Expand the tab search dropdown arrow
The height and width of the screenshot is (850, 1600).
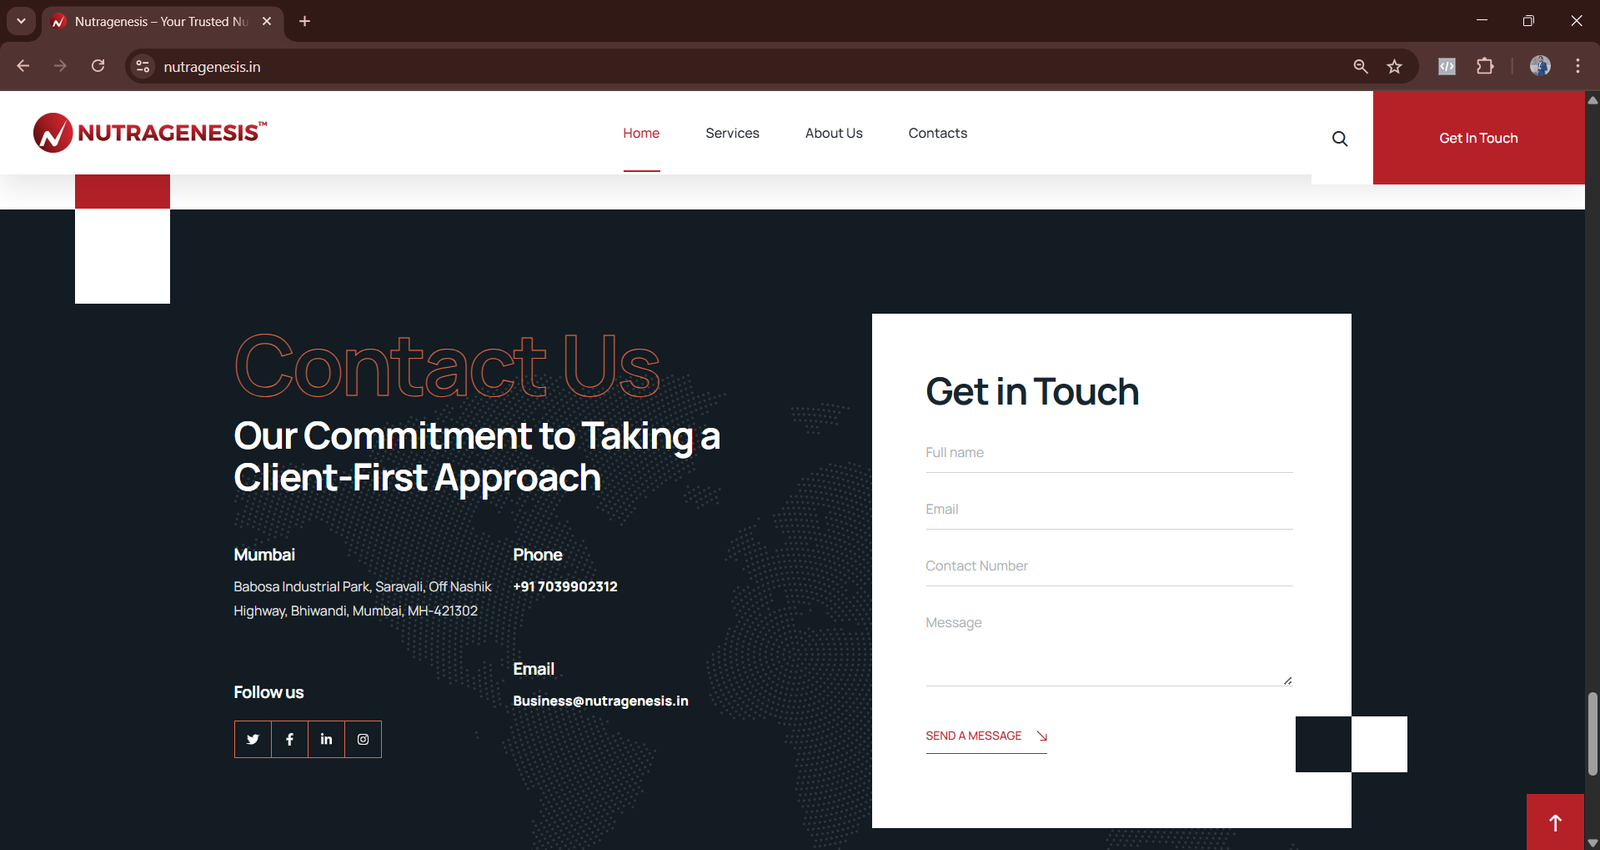[21, 21]
